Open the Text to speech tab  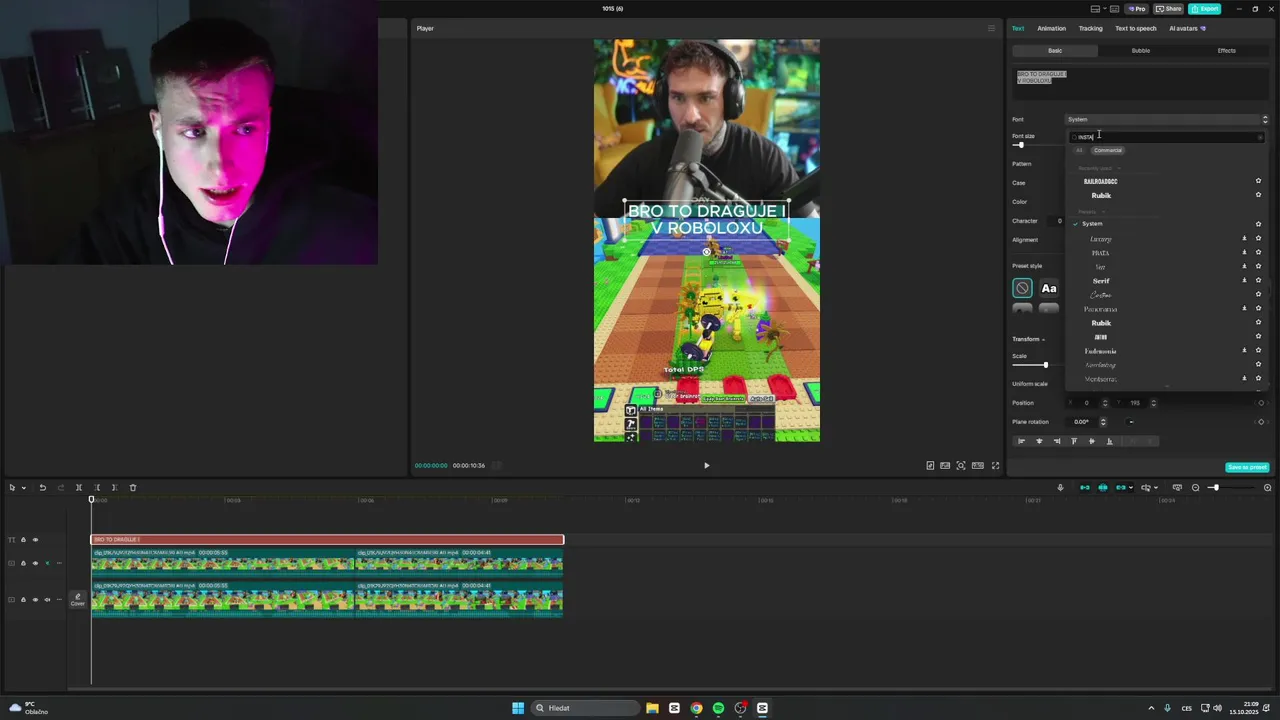tap(1135, 28)
